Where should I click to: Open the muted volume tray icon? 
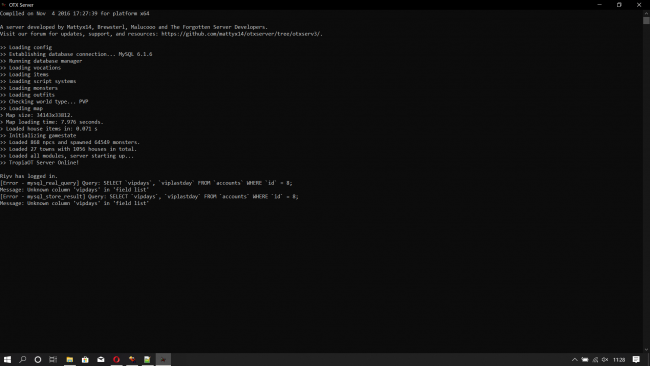point(605,359)
